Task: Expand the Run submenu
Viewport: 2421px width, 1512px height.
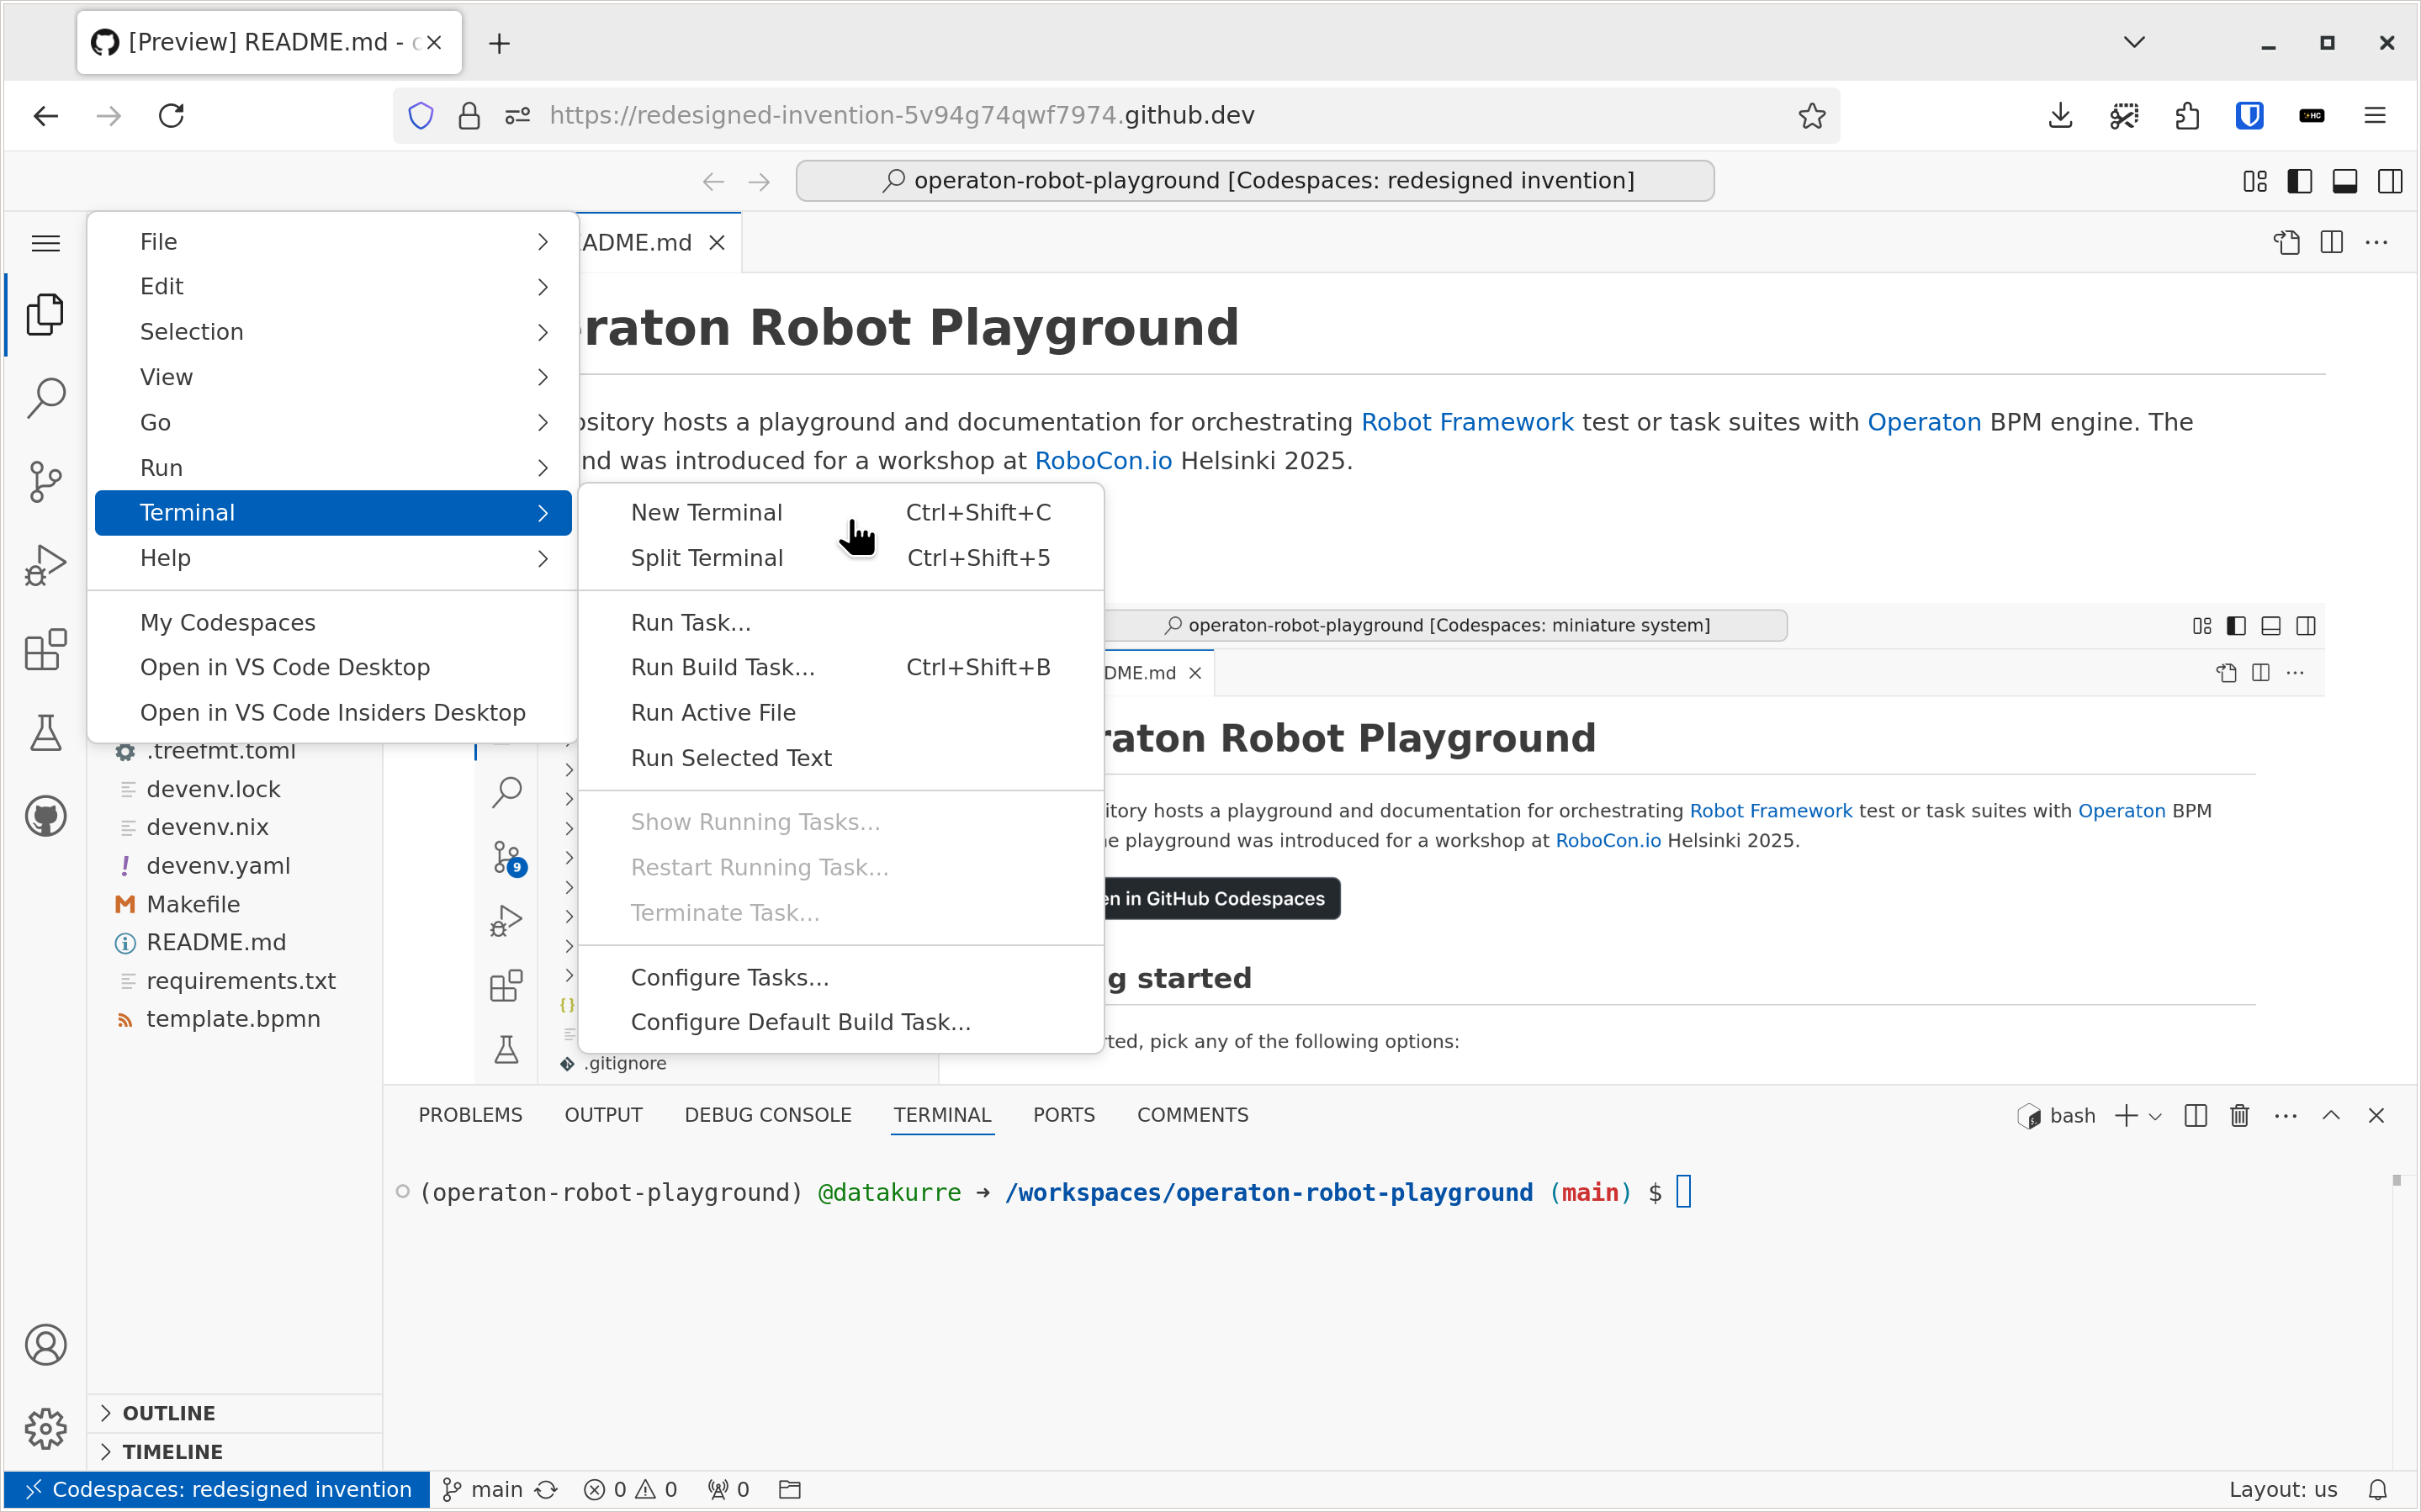Action: 333,468
